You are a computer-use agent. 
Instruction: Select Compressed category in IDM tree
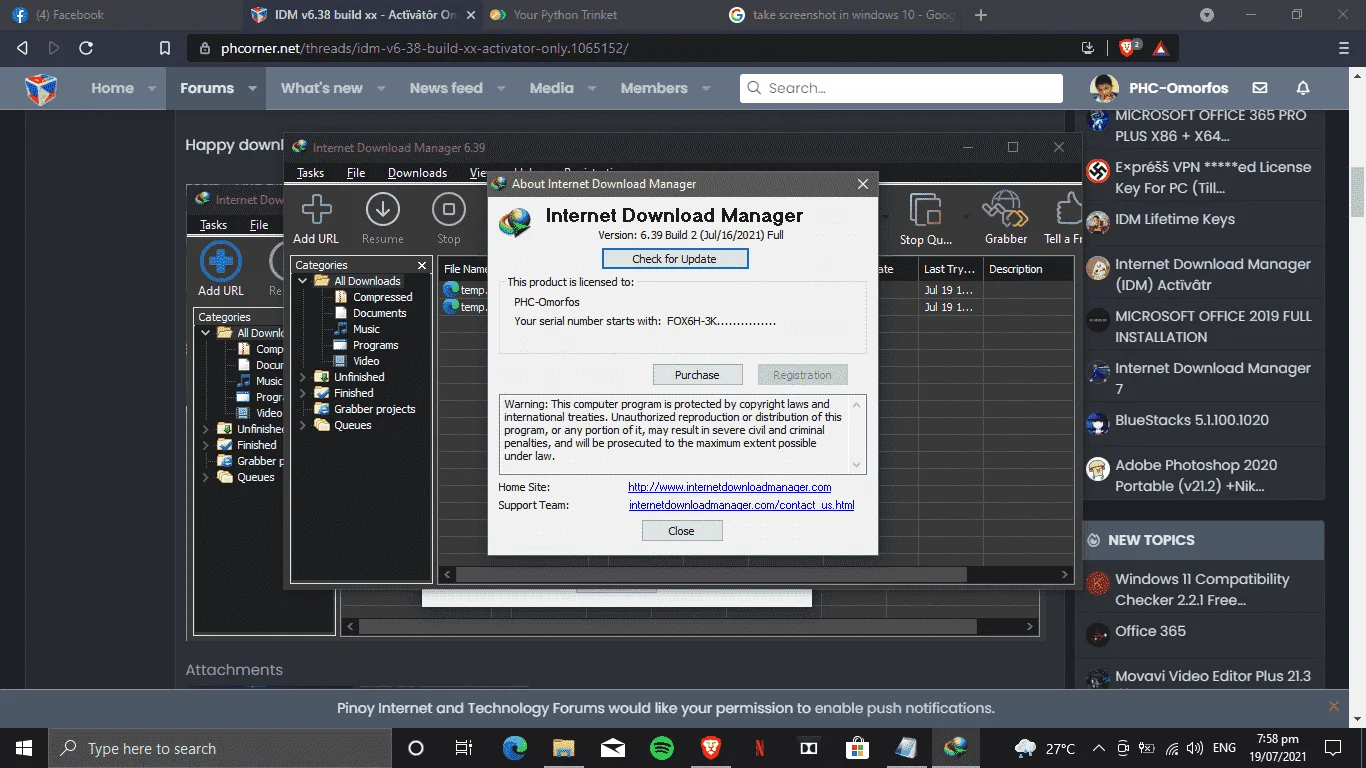[x=382, y=297]
